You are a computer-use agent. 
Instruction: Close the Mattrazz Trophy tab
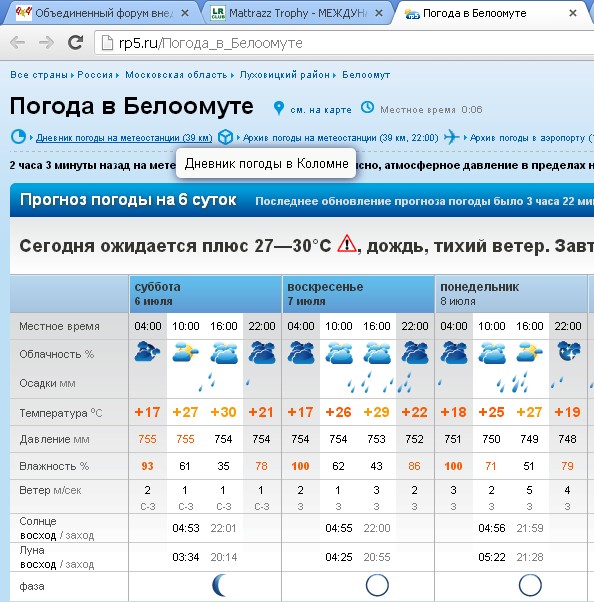click(379, 13)
